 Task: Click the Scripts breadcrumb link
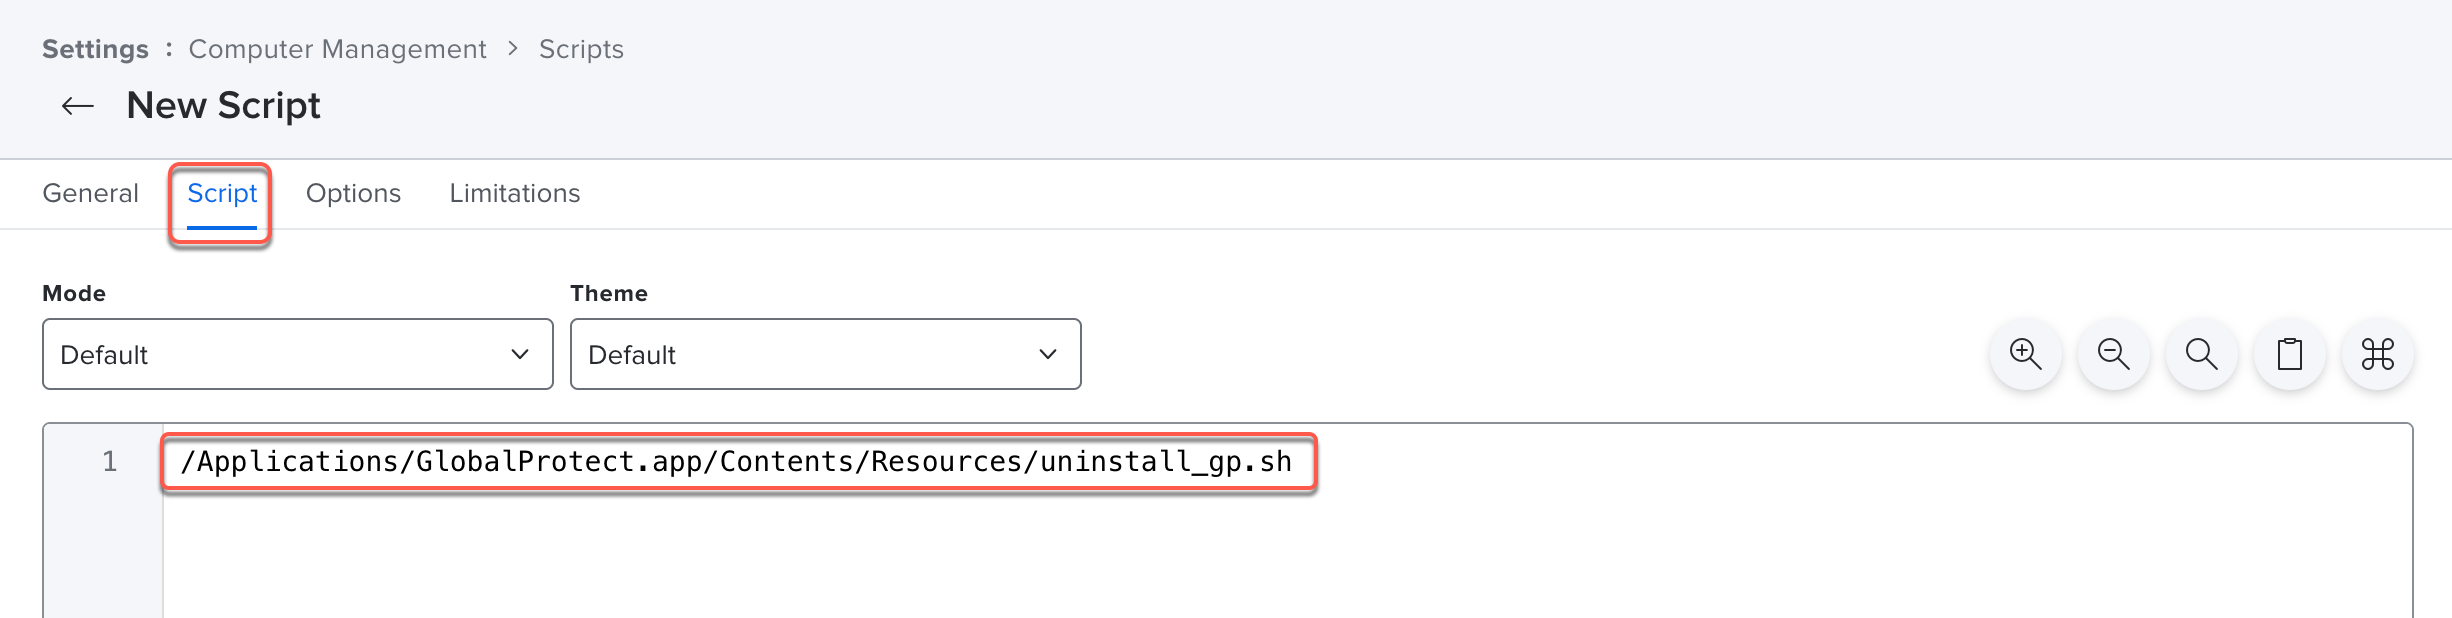[x=581, y=49]
